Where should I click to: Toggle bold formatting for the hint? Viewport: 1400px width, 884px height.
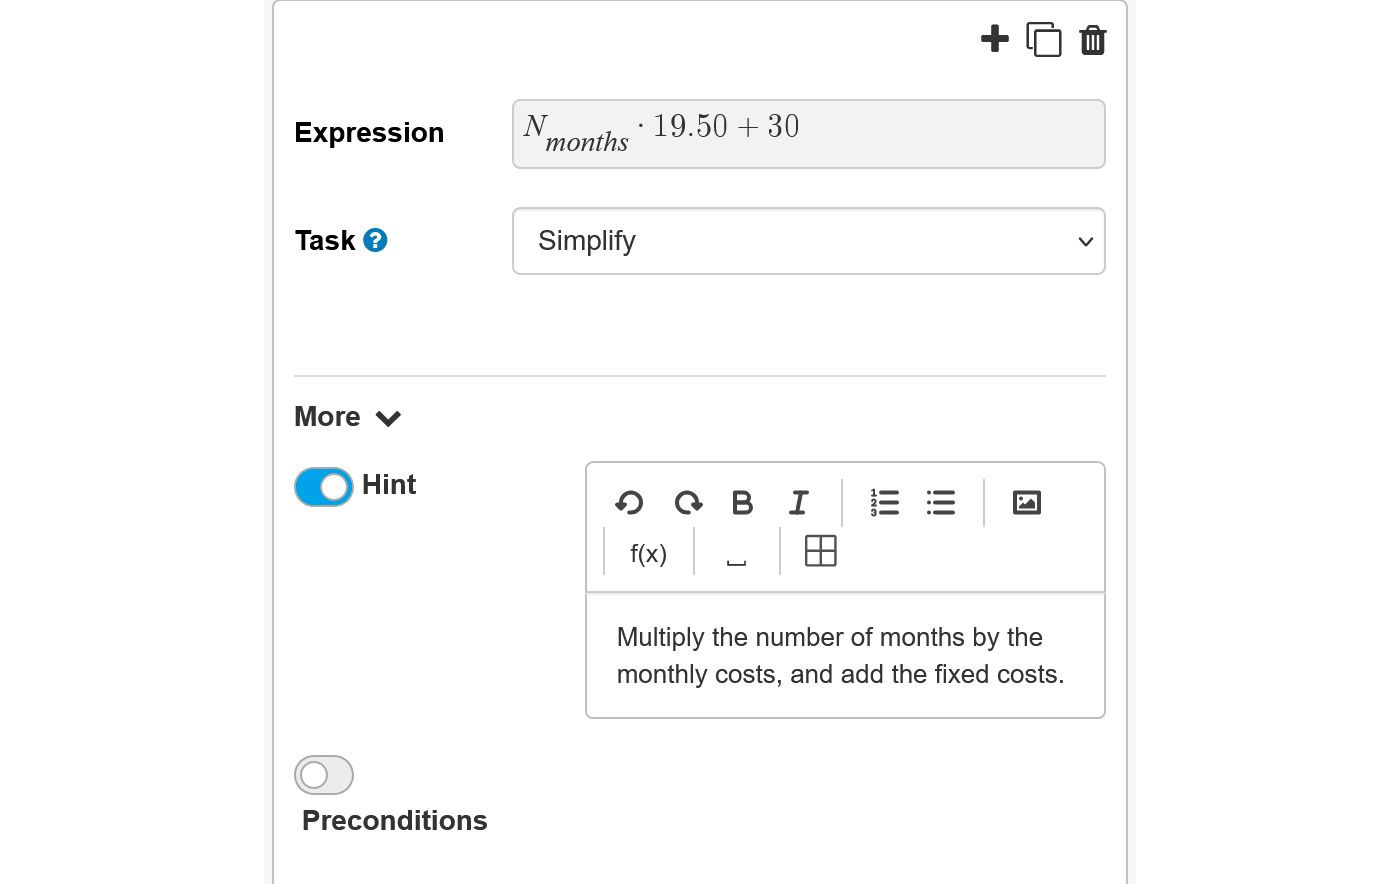click(x=742, y=503)
